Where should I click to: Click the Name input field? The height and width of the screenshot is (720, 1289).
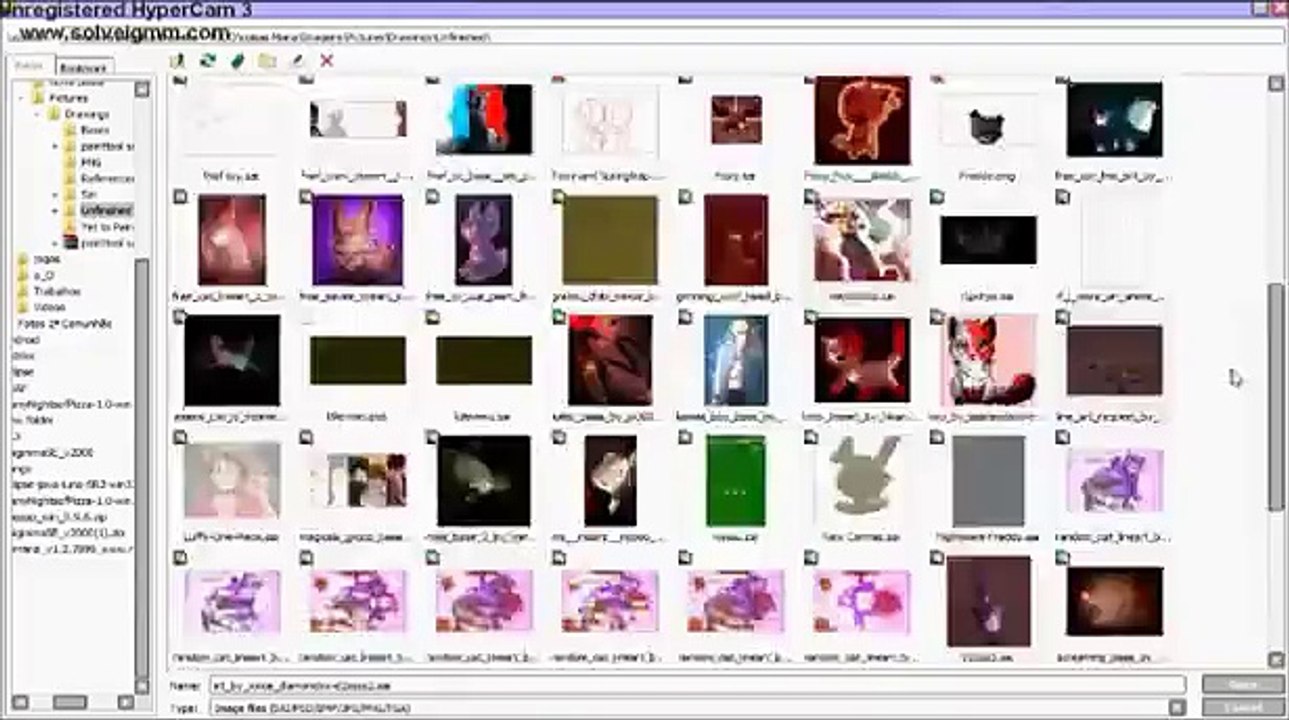(696, 686)
